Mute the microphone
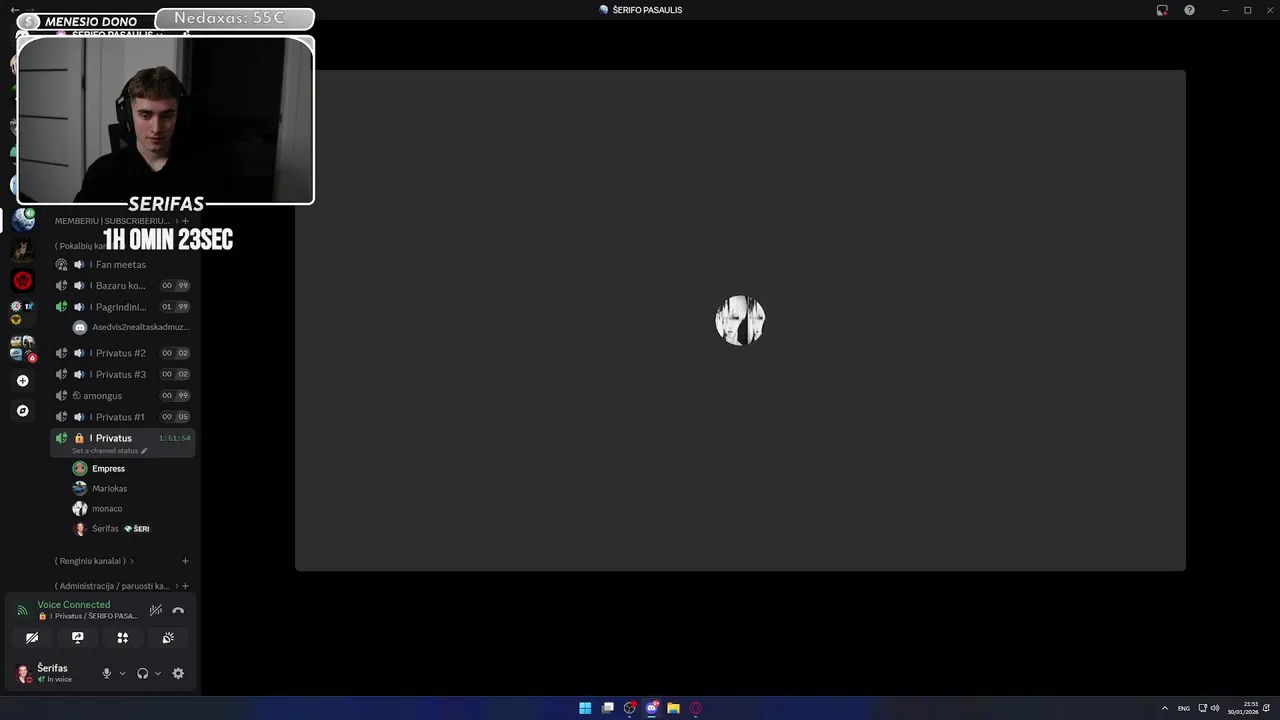 (106, 673)
